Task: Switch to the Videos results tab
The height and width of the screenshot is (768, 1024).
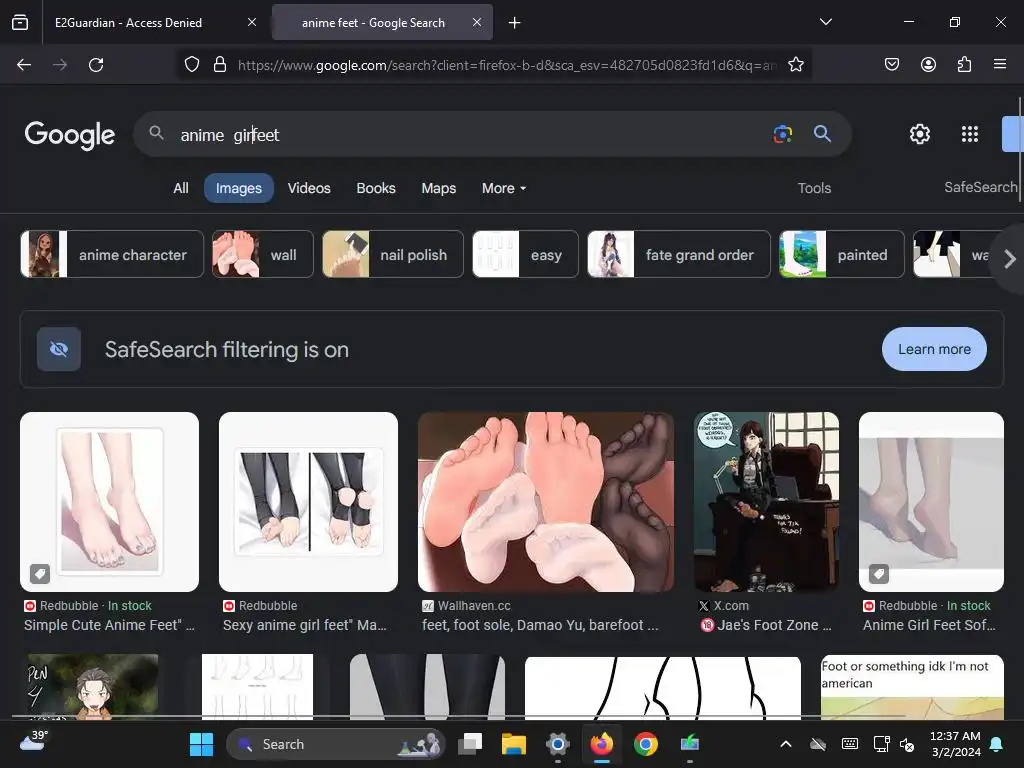Action: 309,188
